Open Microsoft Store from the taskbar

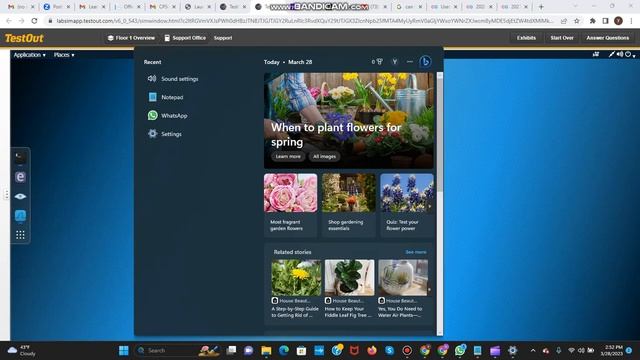[x=301, y=351]
